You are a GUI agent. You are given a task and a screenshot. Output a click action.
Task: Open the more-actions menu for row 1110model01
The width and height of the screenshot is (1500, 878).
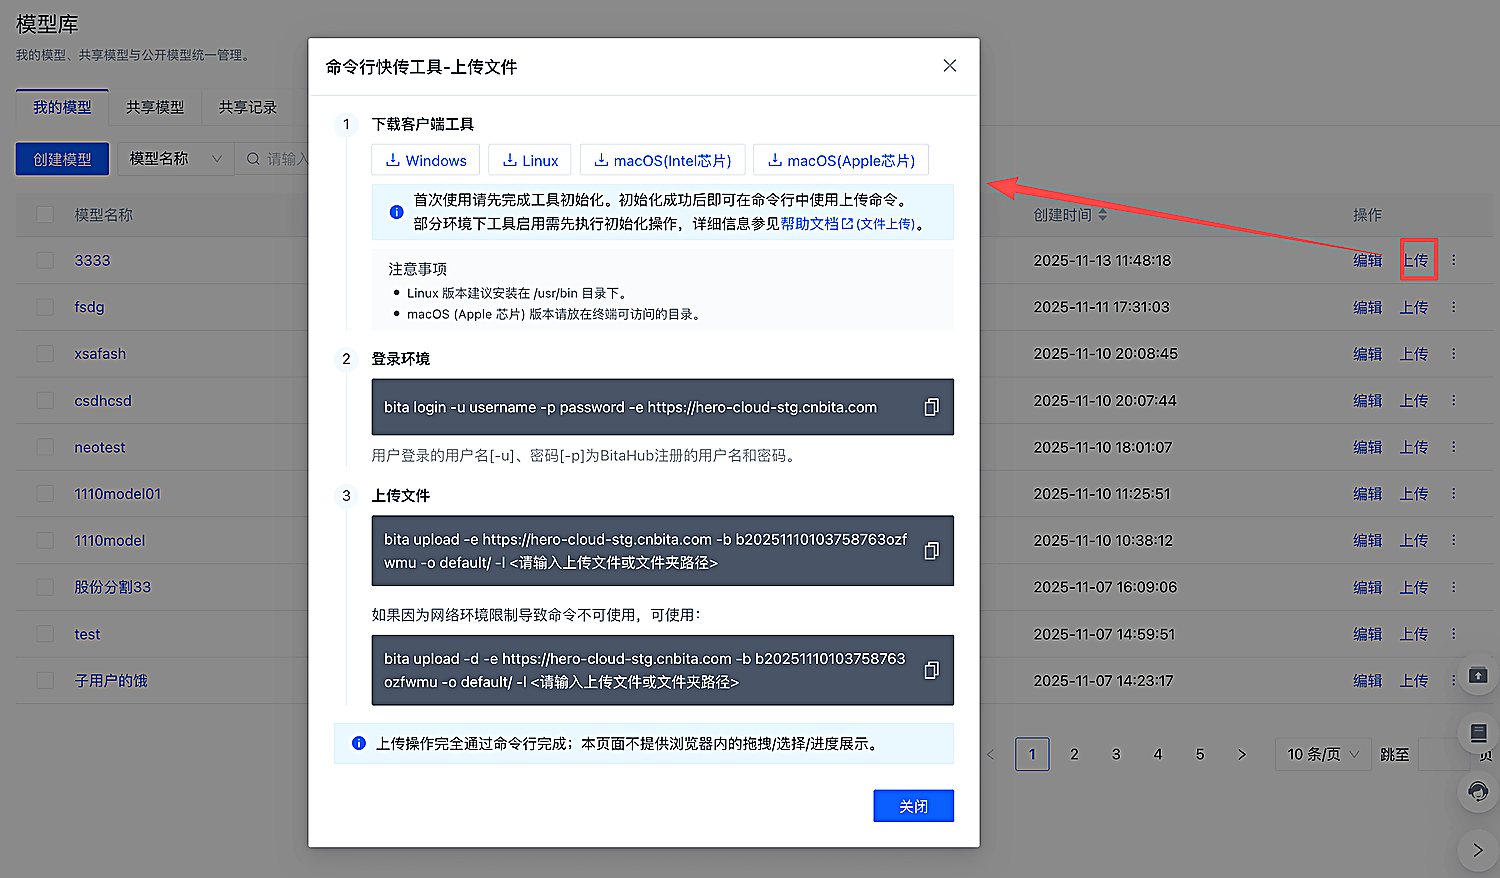1454,494
